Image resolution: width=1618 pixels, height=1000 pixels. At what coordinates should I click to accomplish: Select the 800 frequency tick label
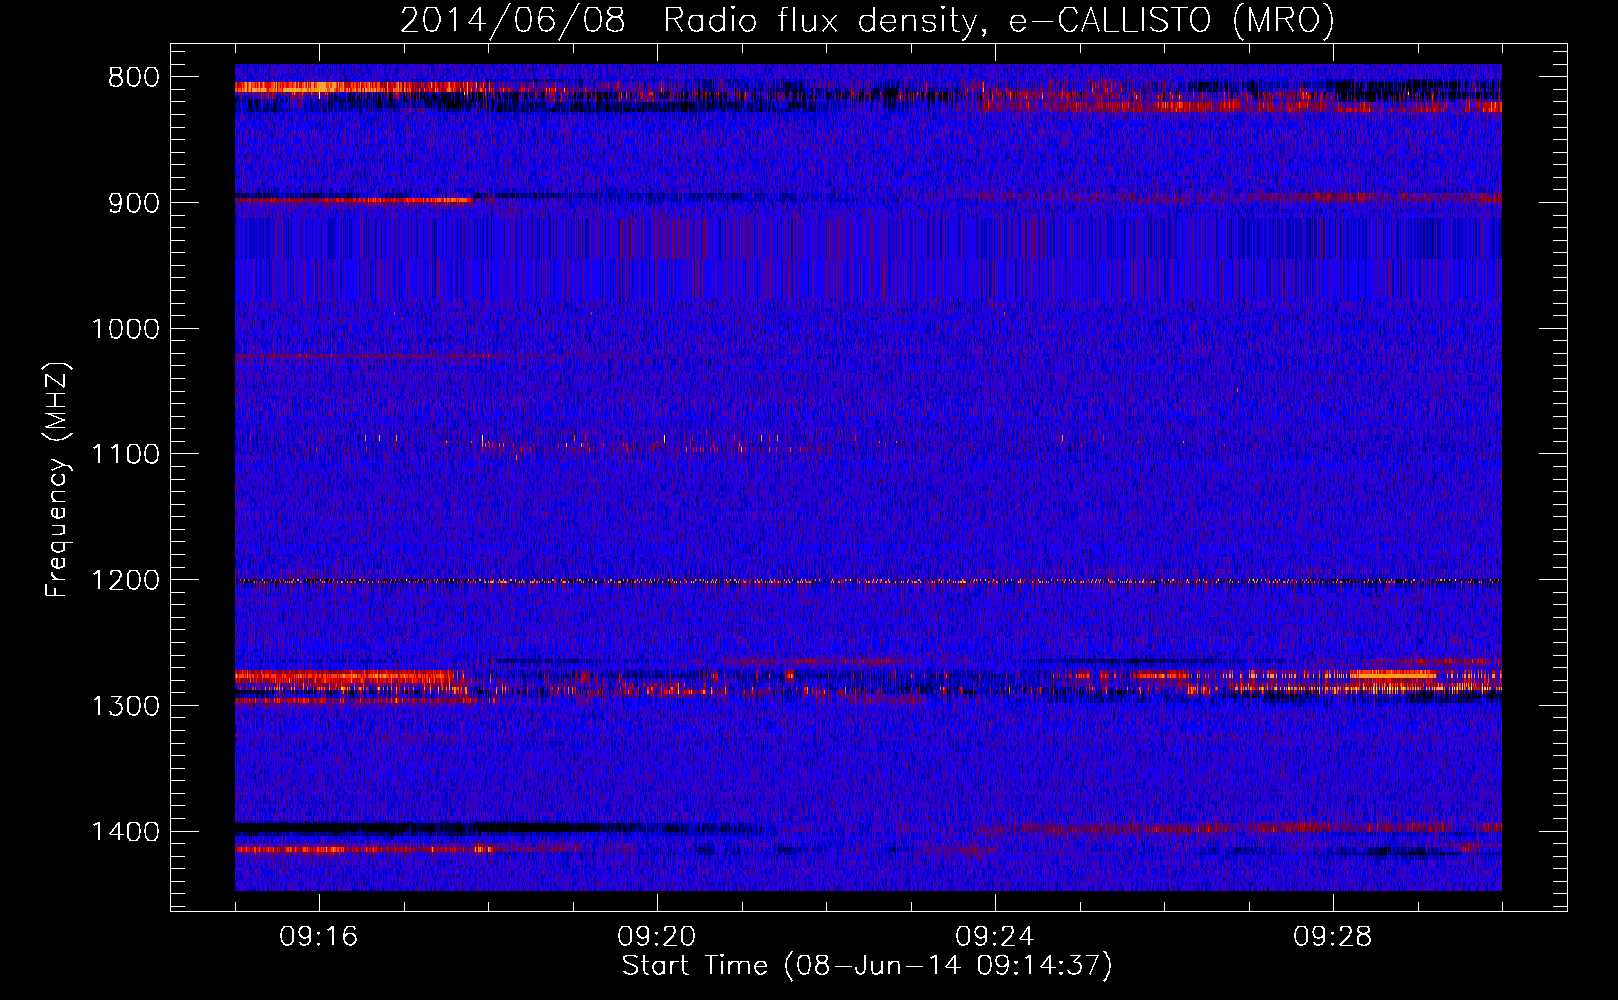[x=133, y=78]
